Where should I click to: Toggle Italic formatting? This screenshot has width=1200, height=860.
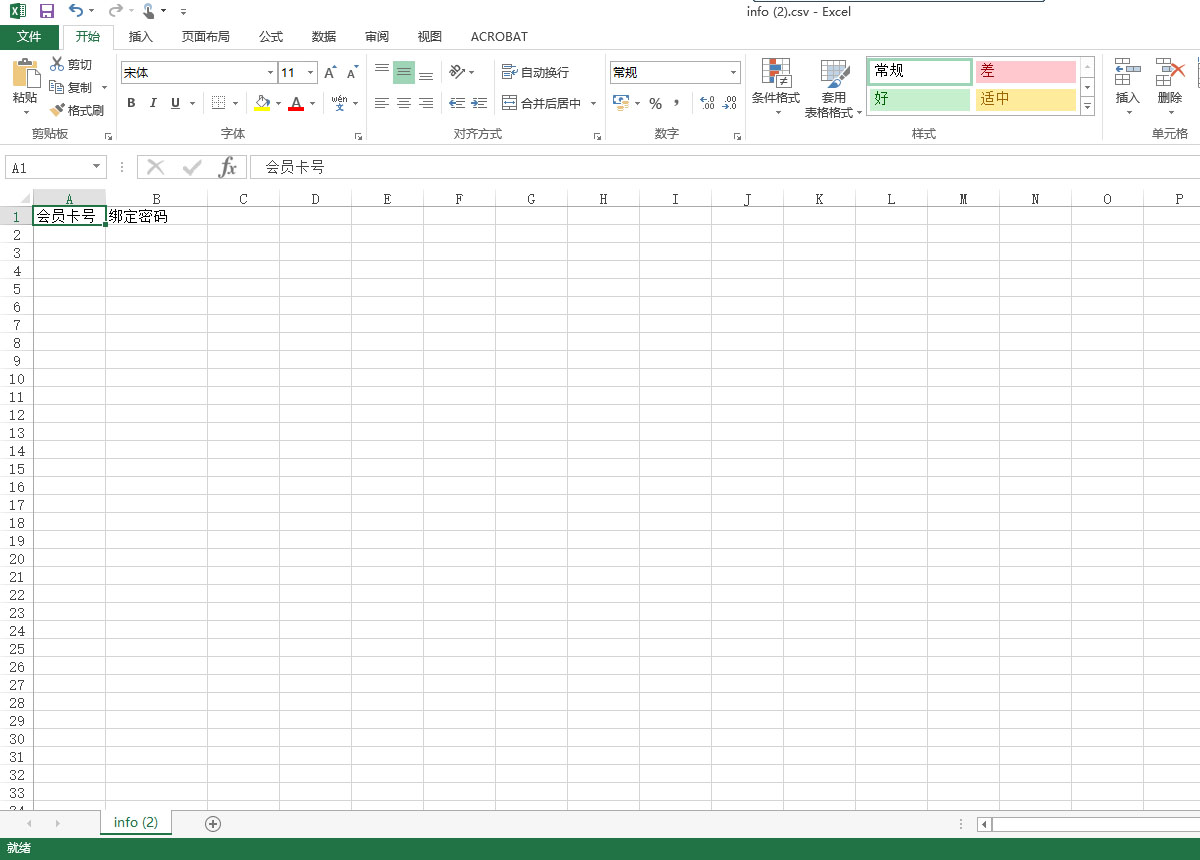153,103
